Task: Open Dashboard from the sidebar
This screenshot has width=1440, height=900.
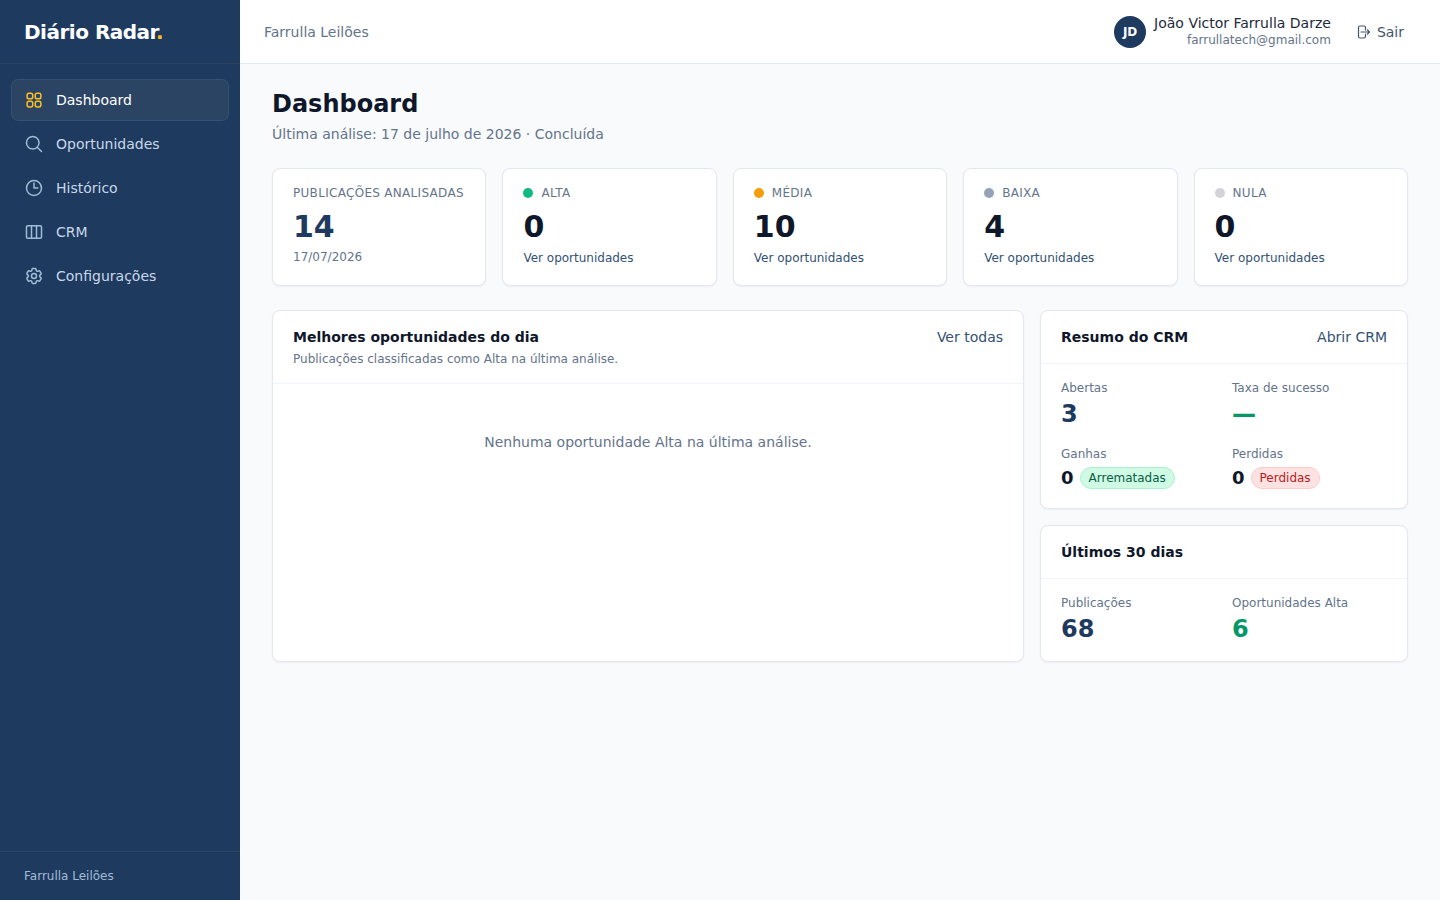Action: 120,100
